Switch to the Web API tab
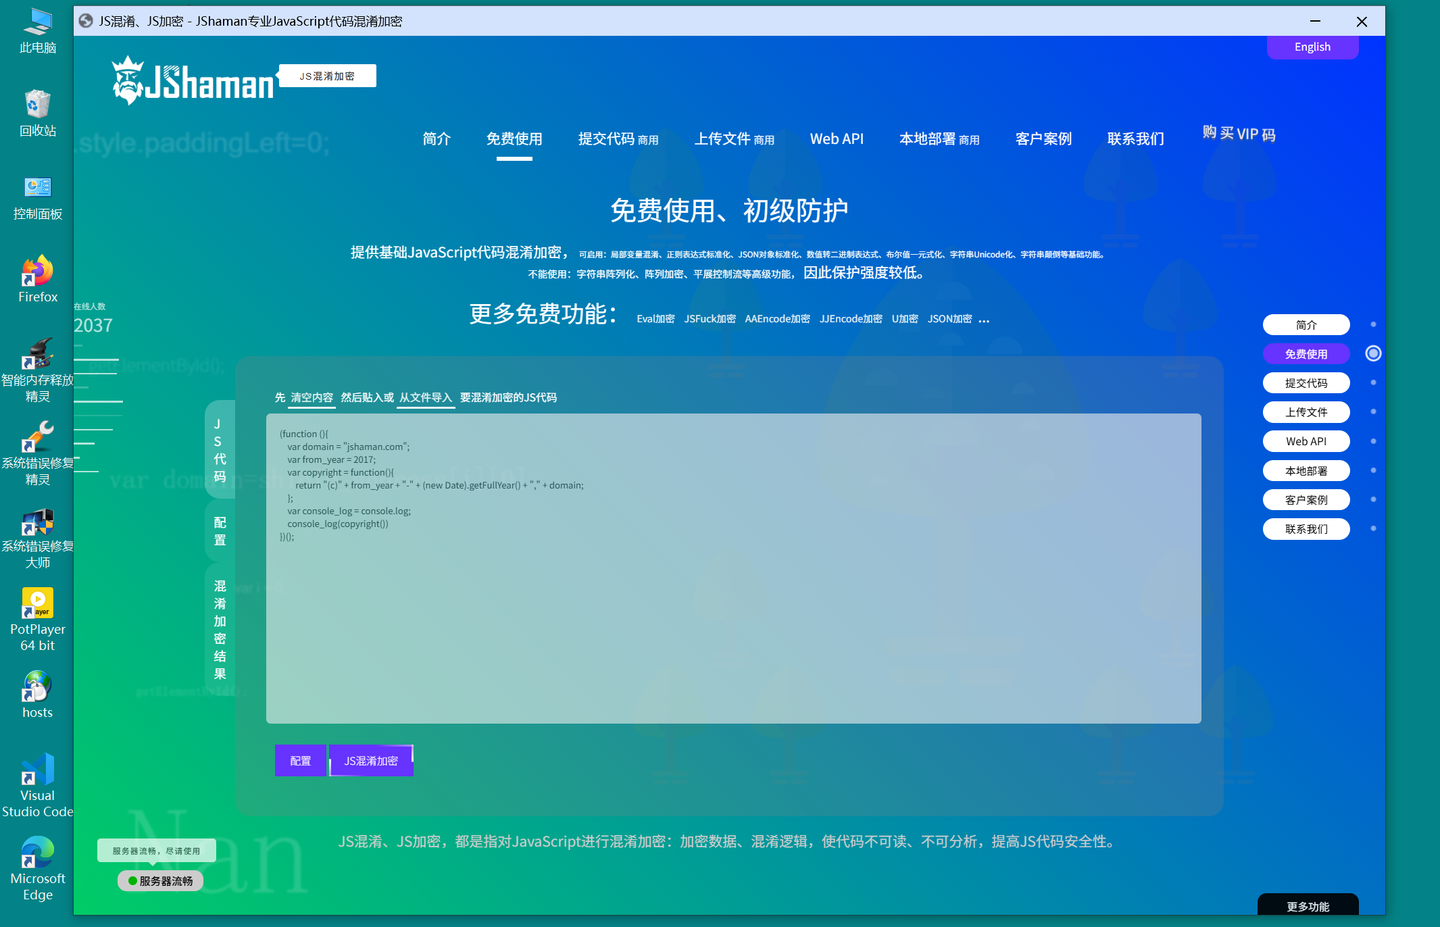 pyautogui.click(x=837, y=139)
